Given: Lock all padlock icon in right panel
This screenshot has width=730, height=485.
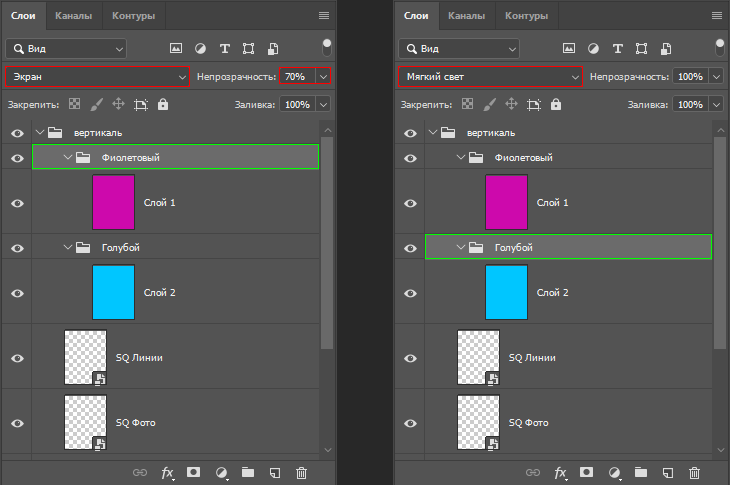Looking at the screenshot, I should [x=555, y=104].
